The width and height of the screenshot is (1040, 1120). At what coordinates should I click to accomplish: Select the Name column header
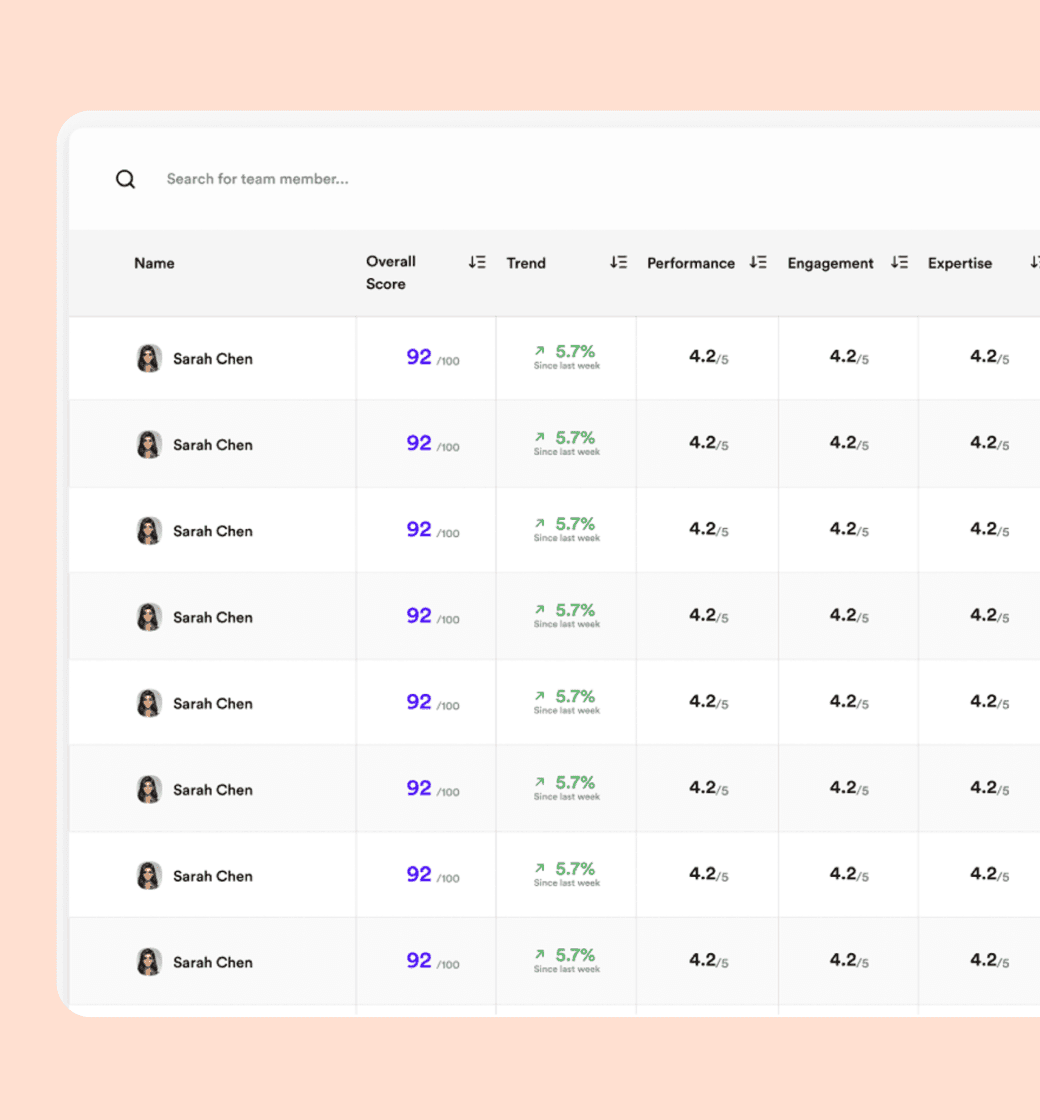154,264
